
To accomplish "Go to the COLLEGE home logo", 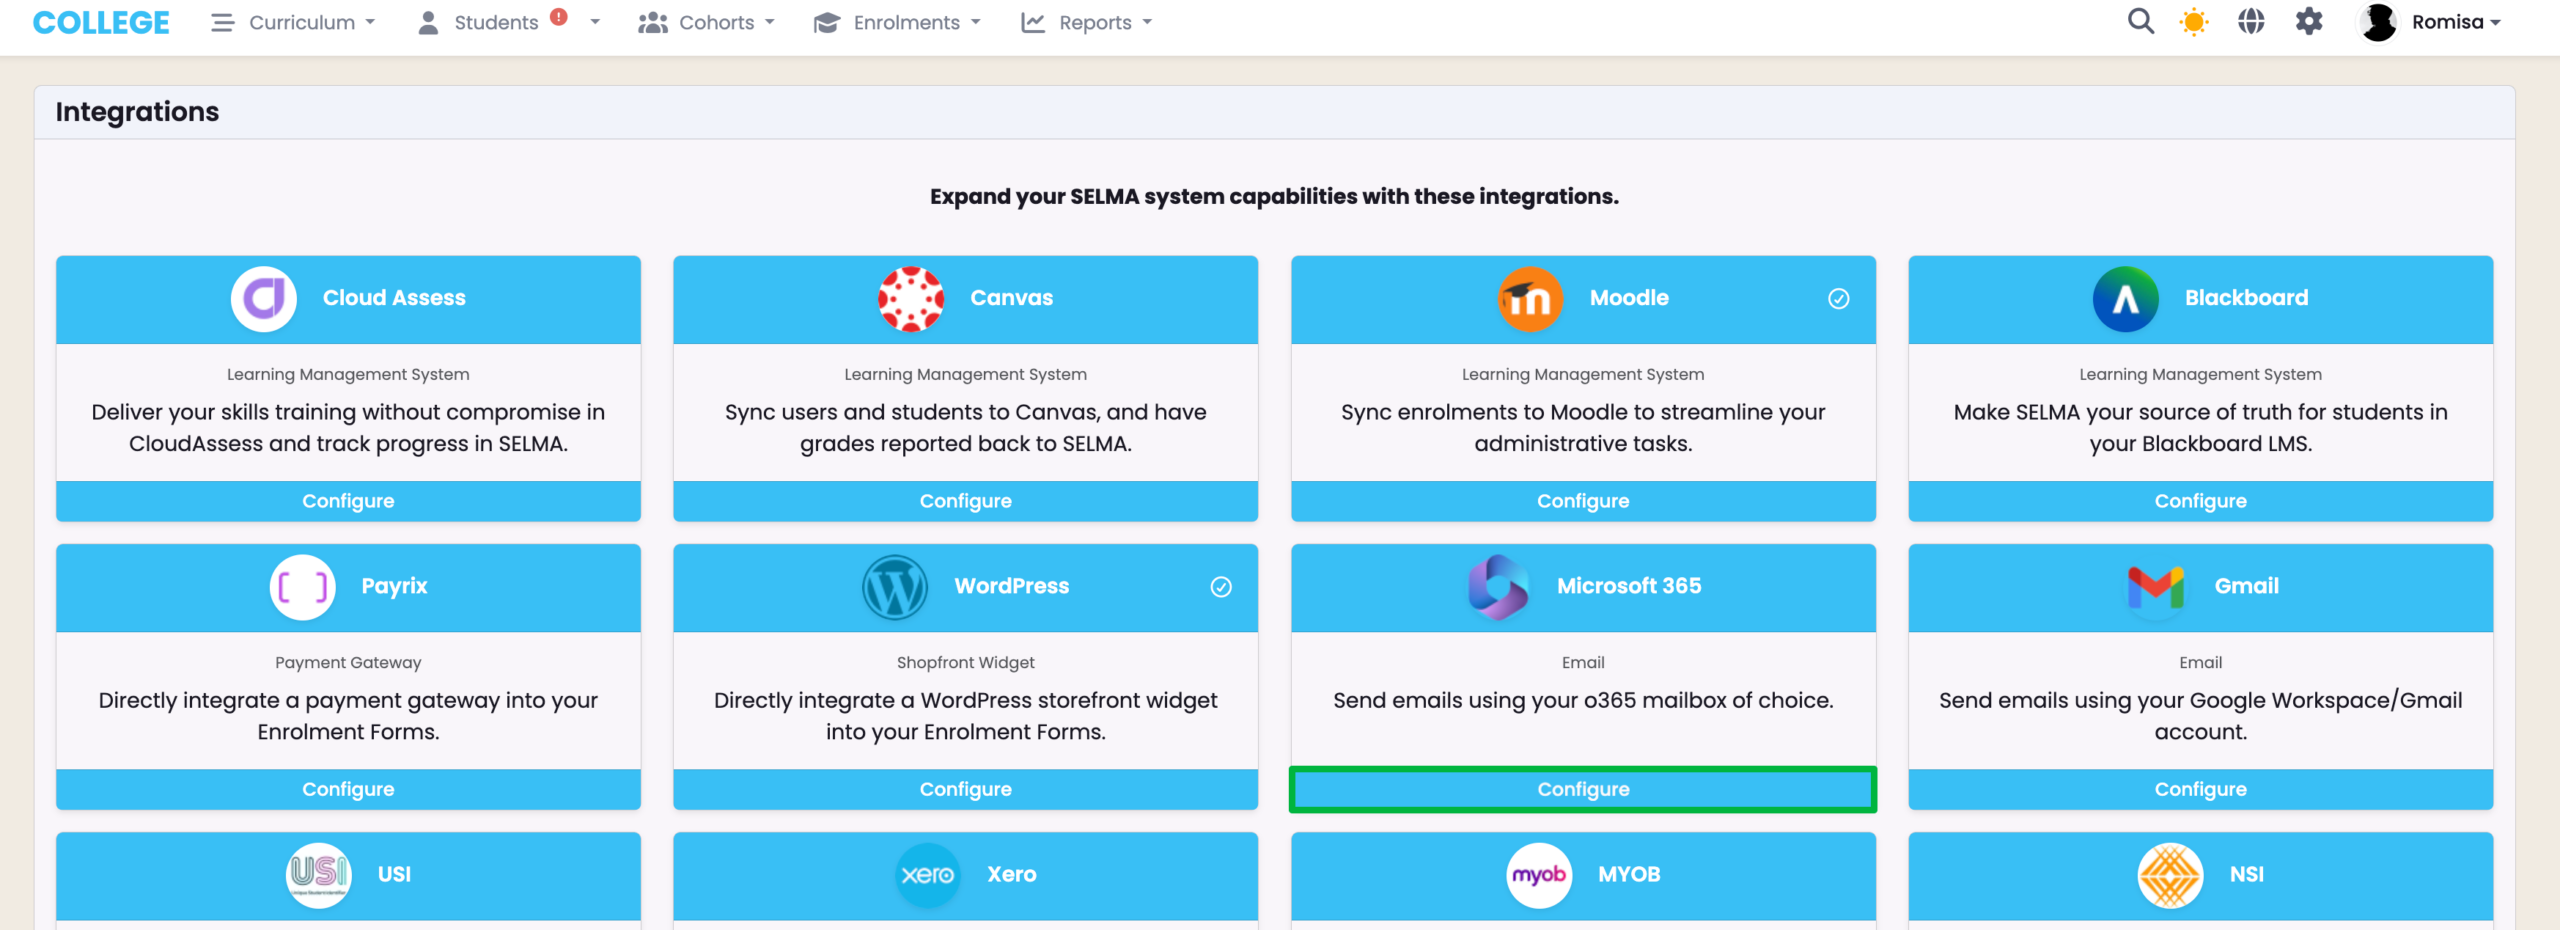I will [101, 22].
